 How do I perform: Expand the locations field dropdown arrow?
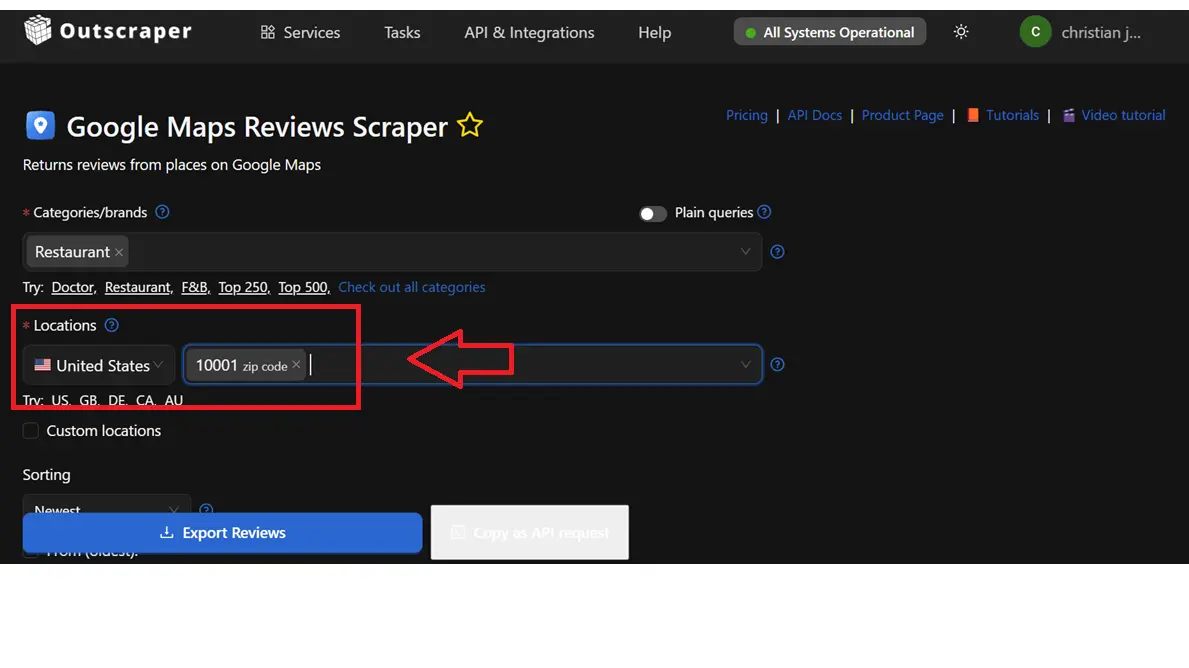(745, 365)
